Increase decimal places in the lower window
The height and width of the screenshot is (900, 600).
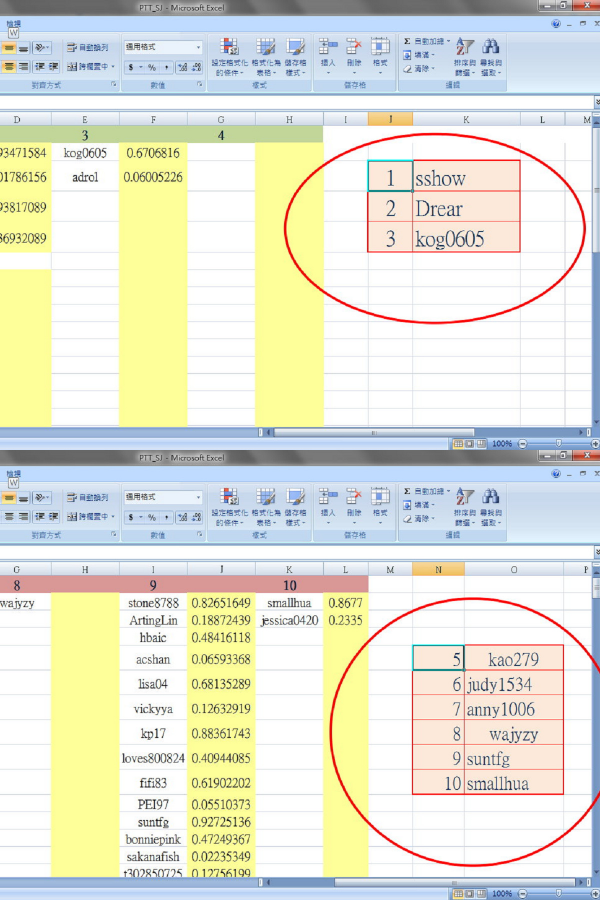coord(183,517)
